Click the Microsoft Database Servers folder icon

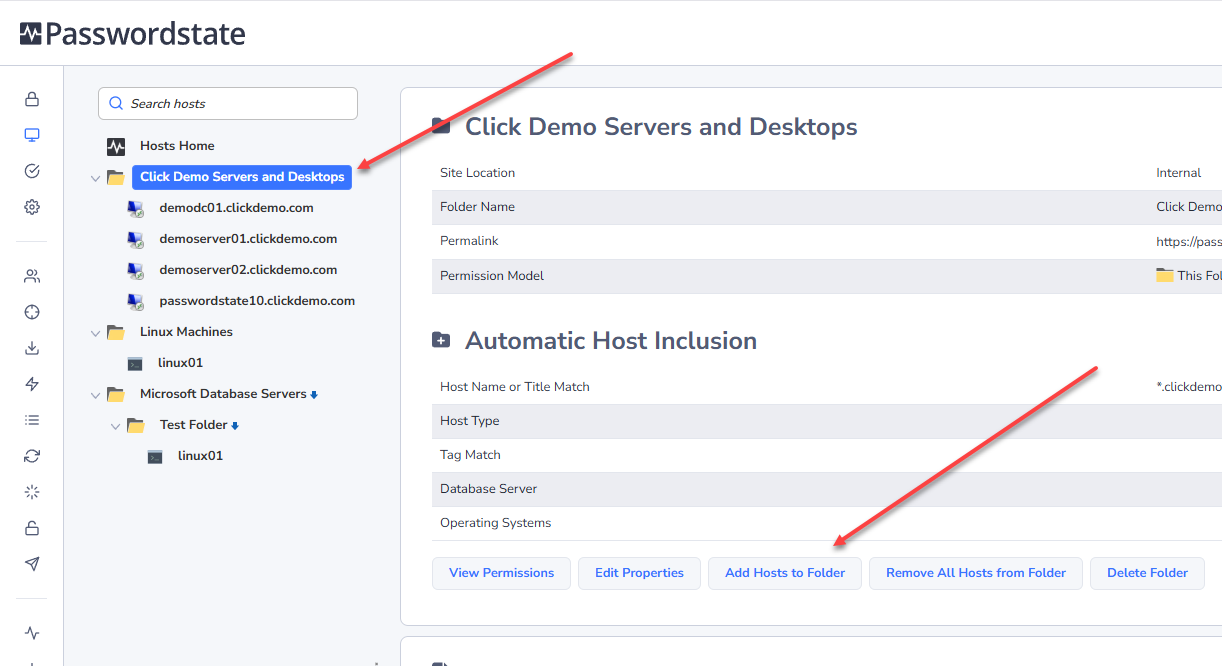[116, 394]
